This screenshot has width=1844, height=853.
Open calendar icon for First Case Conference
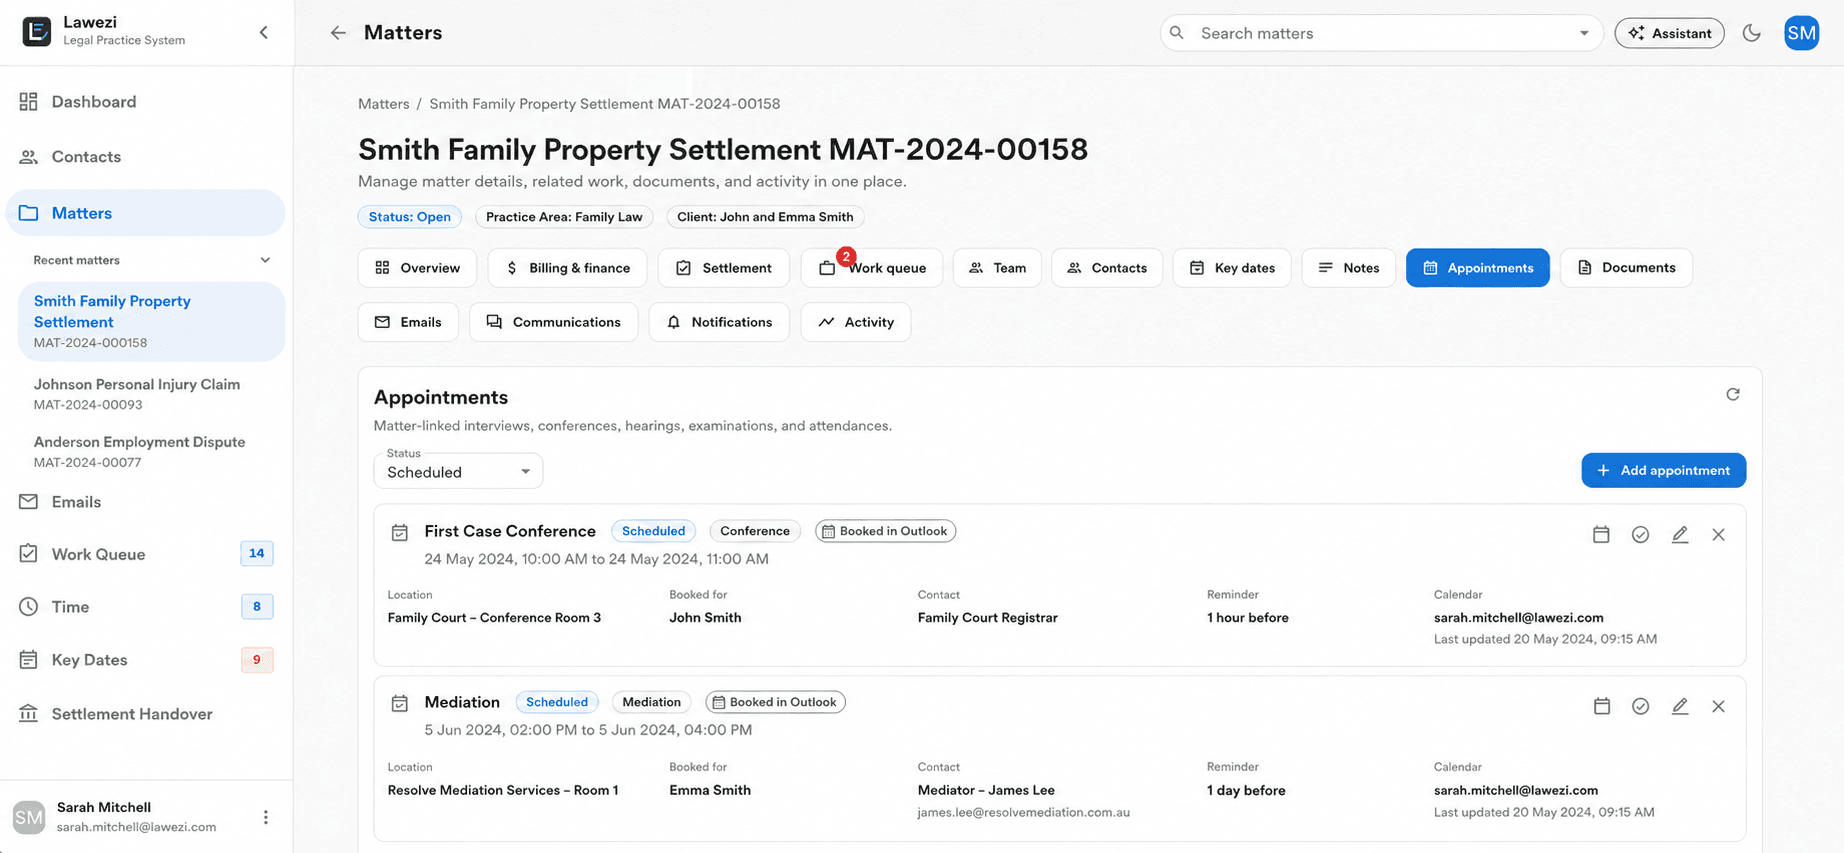pos(1601,535)
